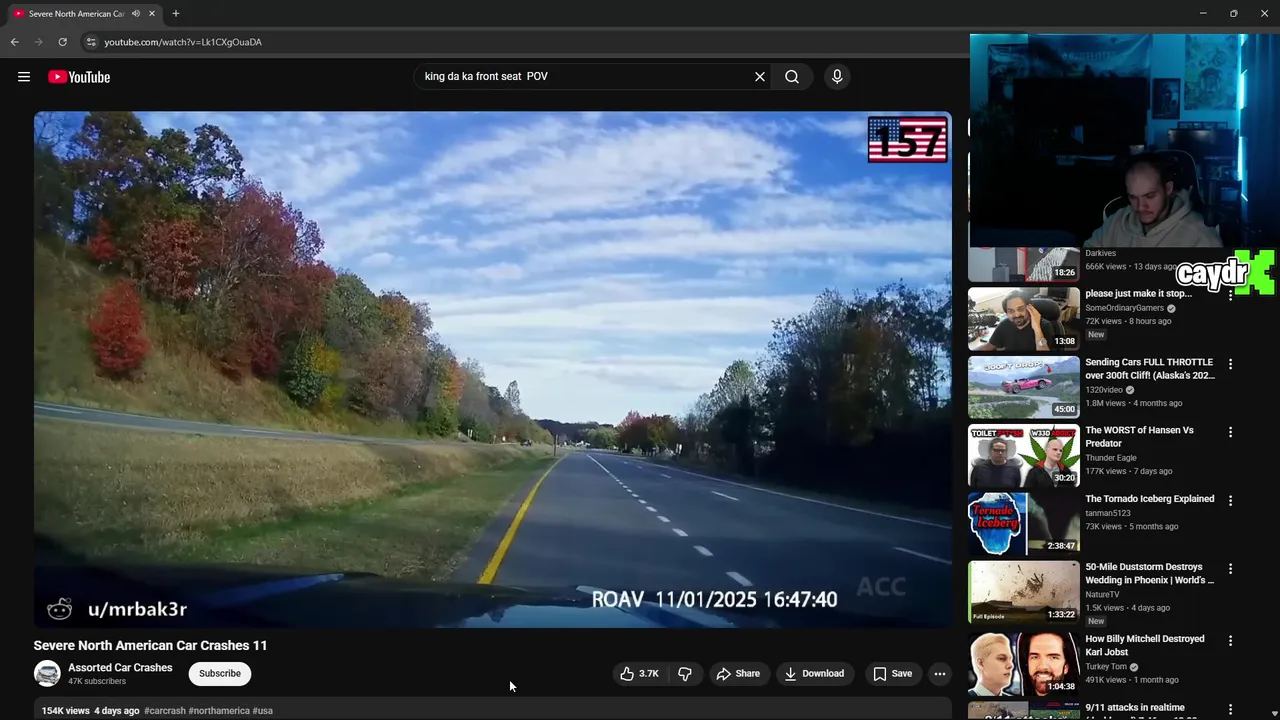1280x720 pixels.
Task: Save video to a playlist
Action: click(x=892, y=674)
